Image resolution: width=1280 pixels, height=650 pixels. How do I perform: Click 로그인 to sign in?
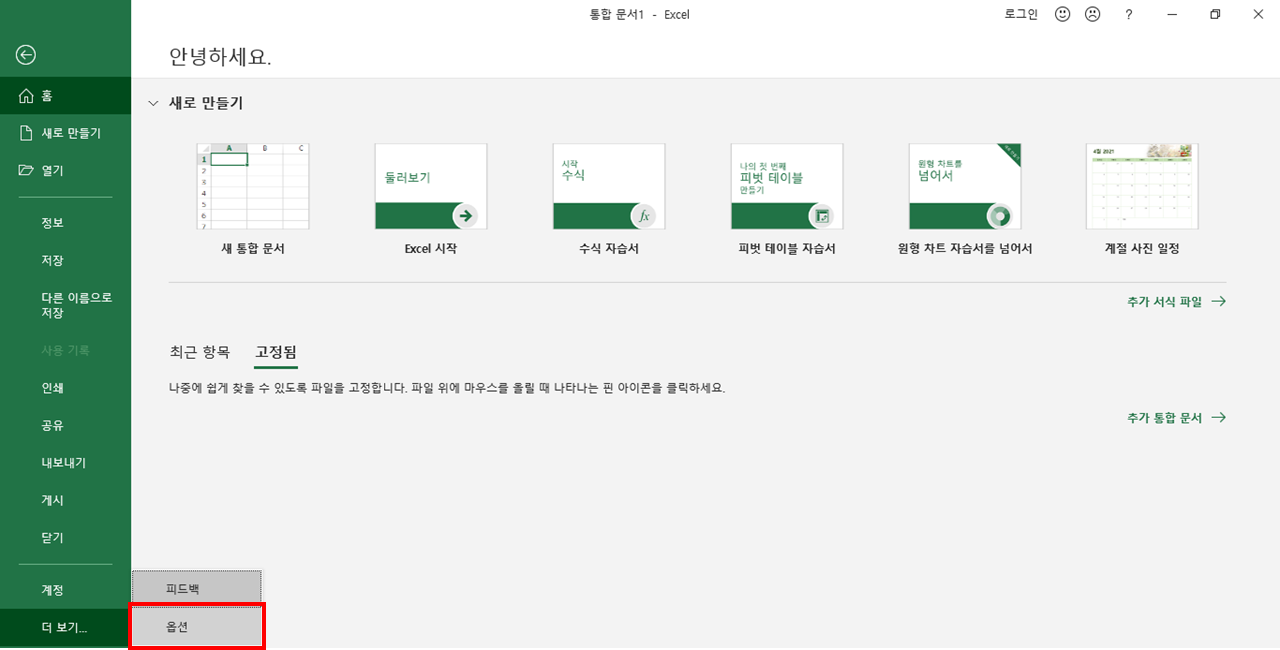1021,14
